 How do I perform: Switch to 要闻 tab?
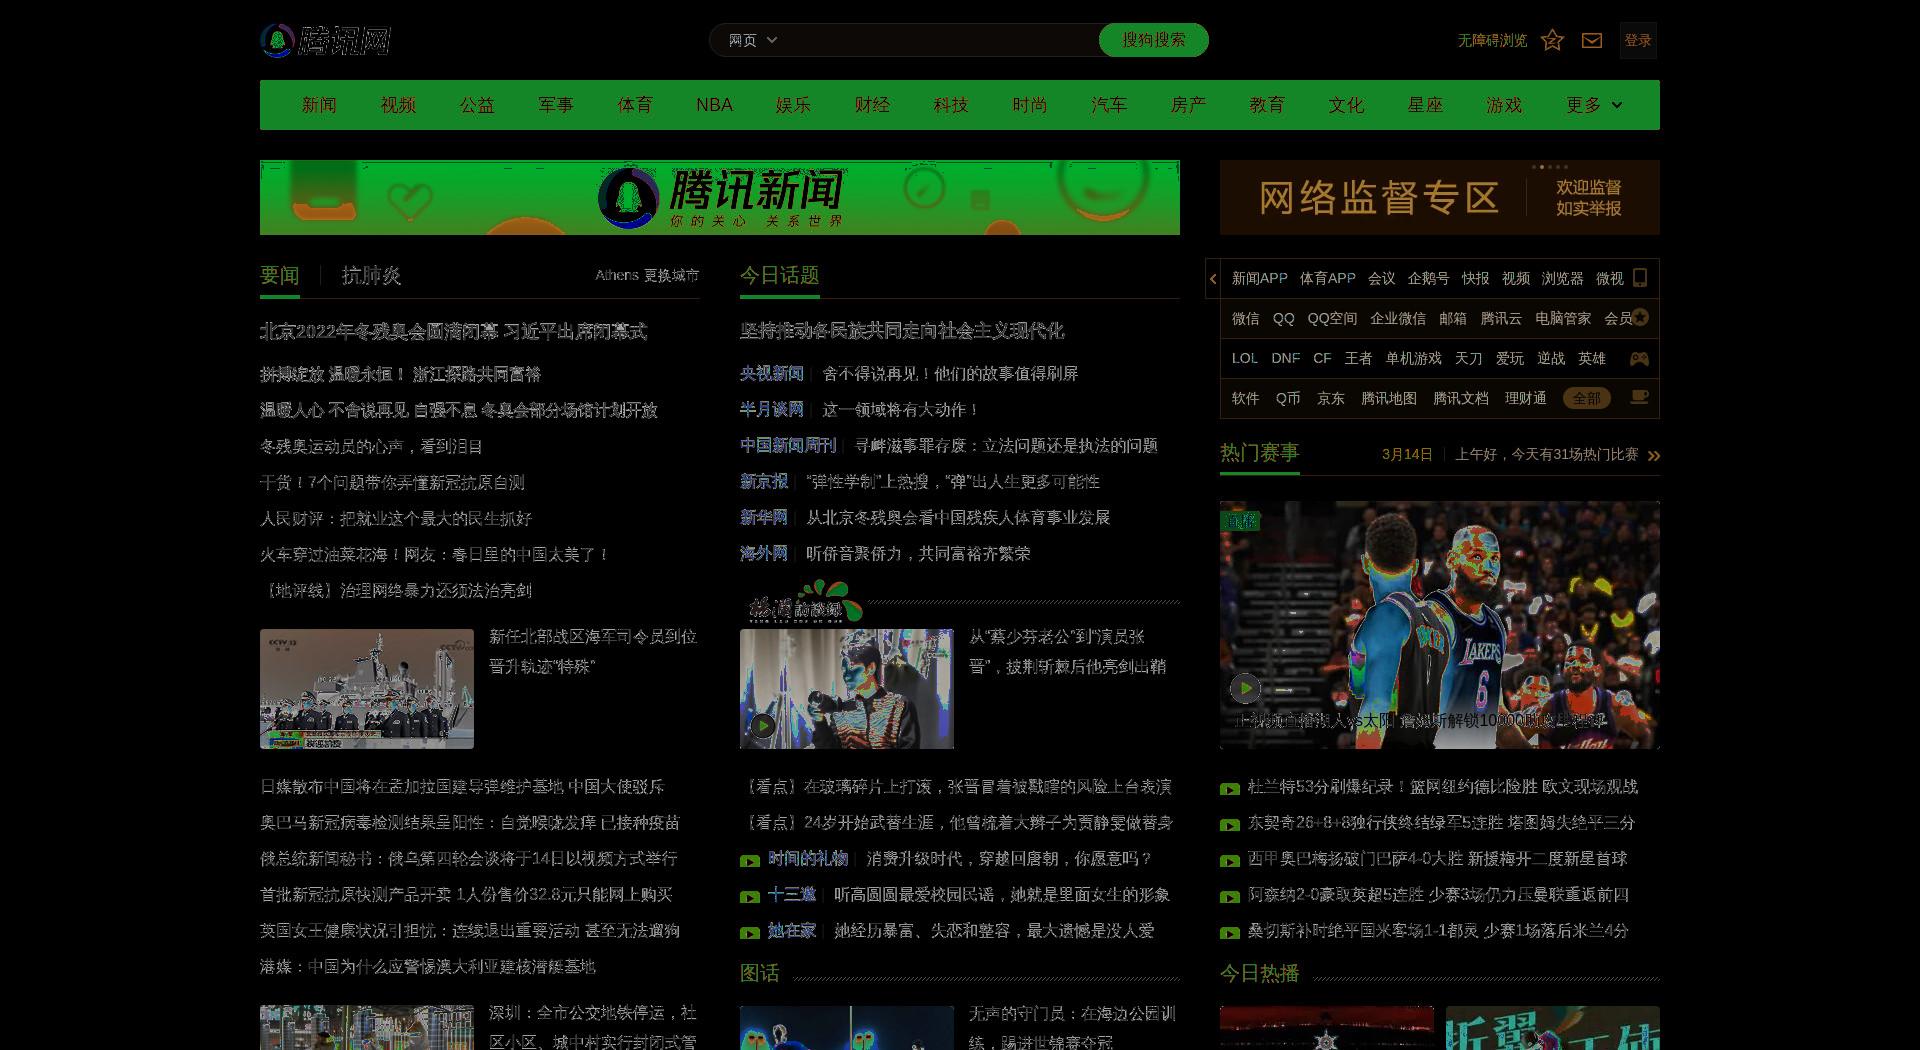(x=280, y=276)
